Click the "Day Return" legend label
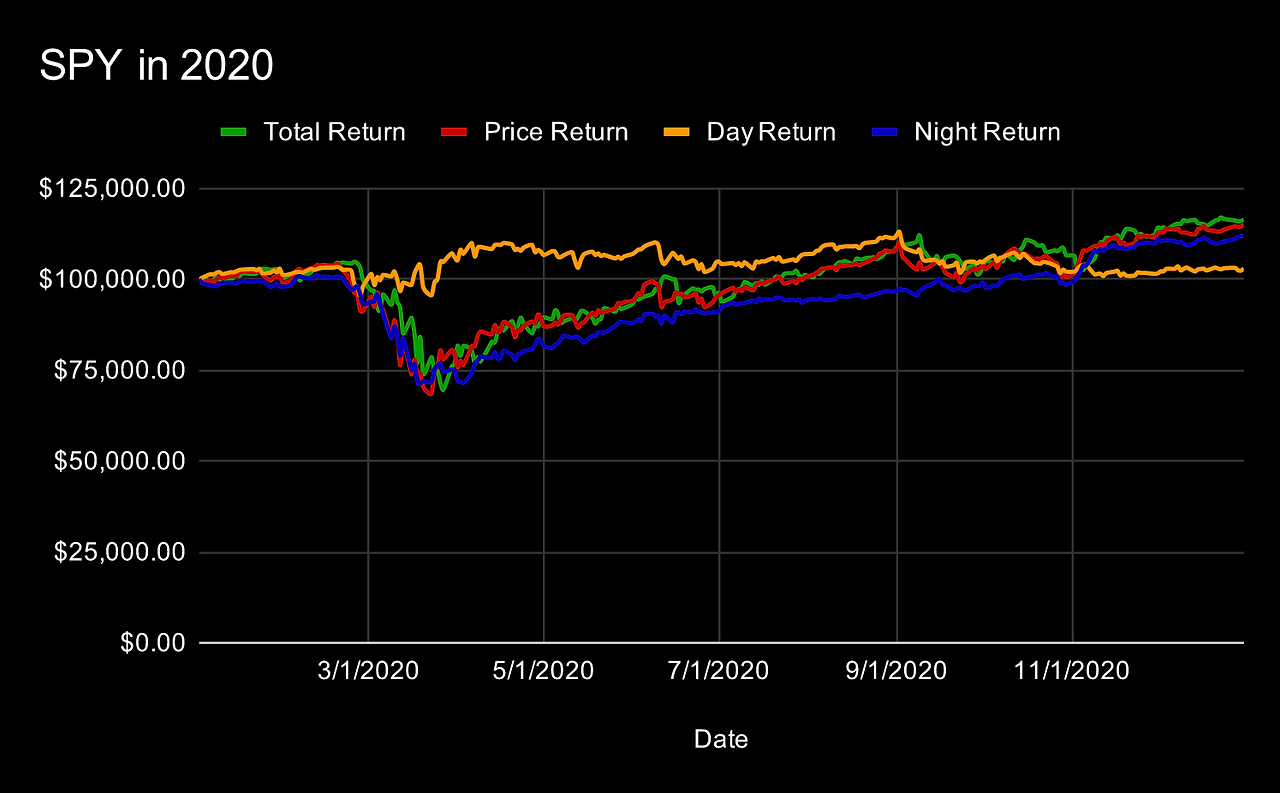The image size is (1280, 793). (x=771, y=132)
